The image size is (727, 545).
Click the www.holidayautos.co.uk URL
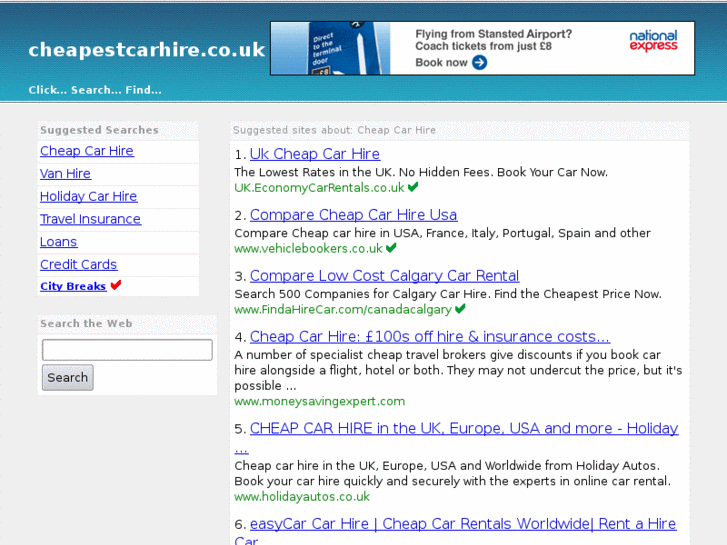(302, 497)
